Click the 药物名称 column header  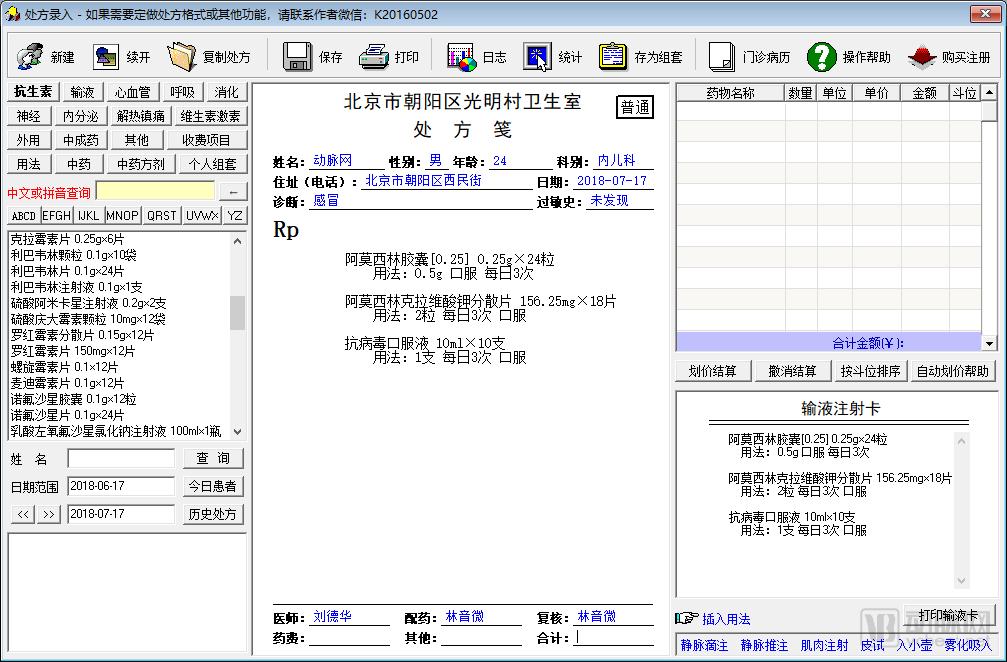730,93
